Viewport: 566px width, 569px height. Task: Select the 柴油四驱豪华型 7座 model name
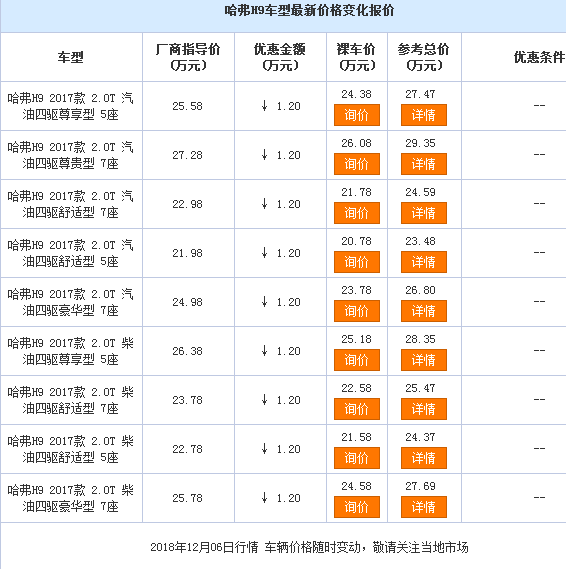tap(71, 498)
